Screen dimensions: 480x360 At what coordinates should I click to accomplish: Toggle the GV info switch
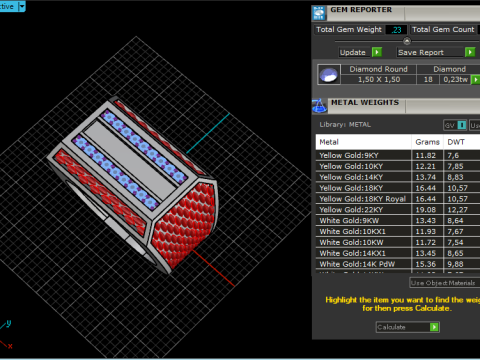[462, 125]
